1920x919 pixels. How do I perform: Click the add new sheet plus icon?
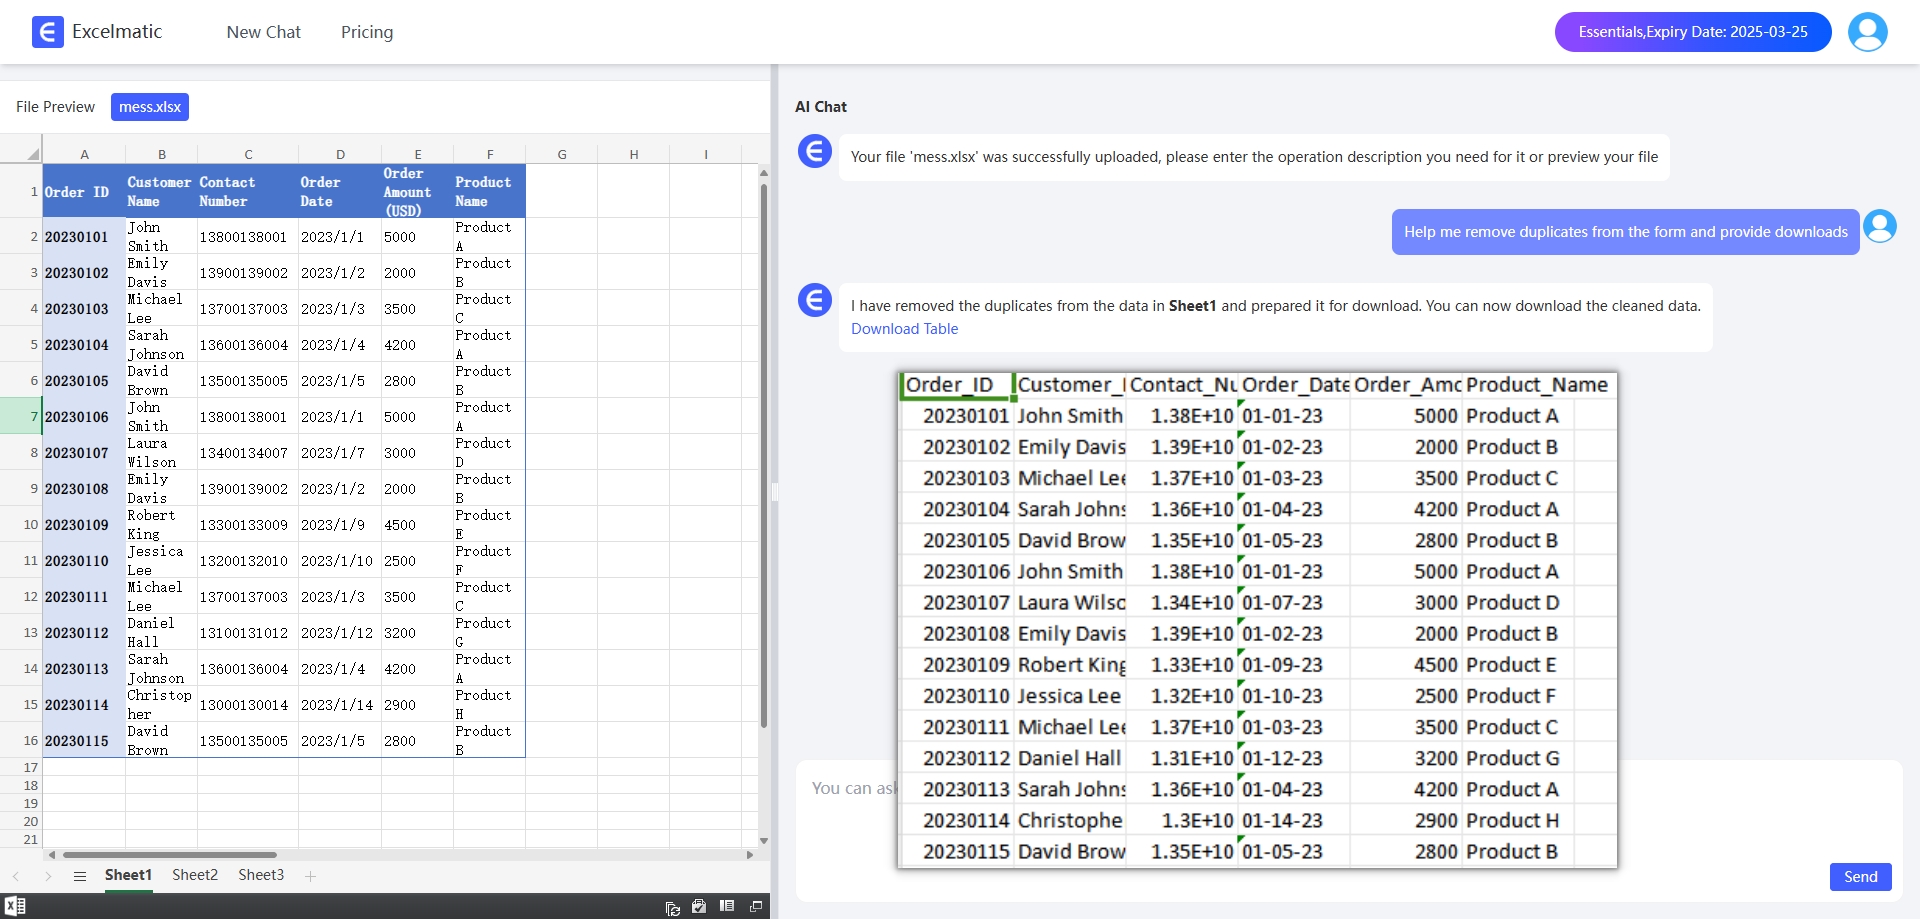click(310, 876)
